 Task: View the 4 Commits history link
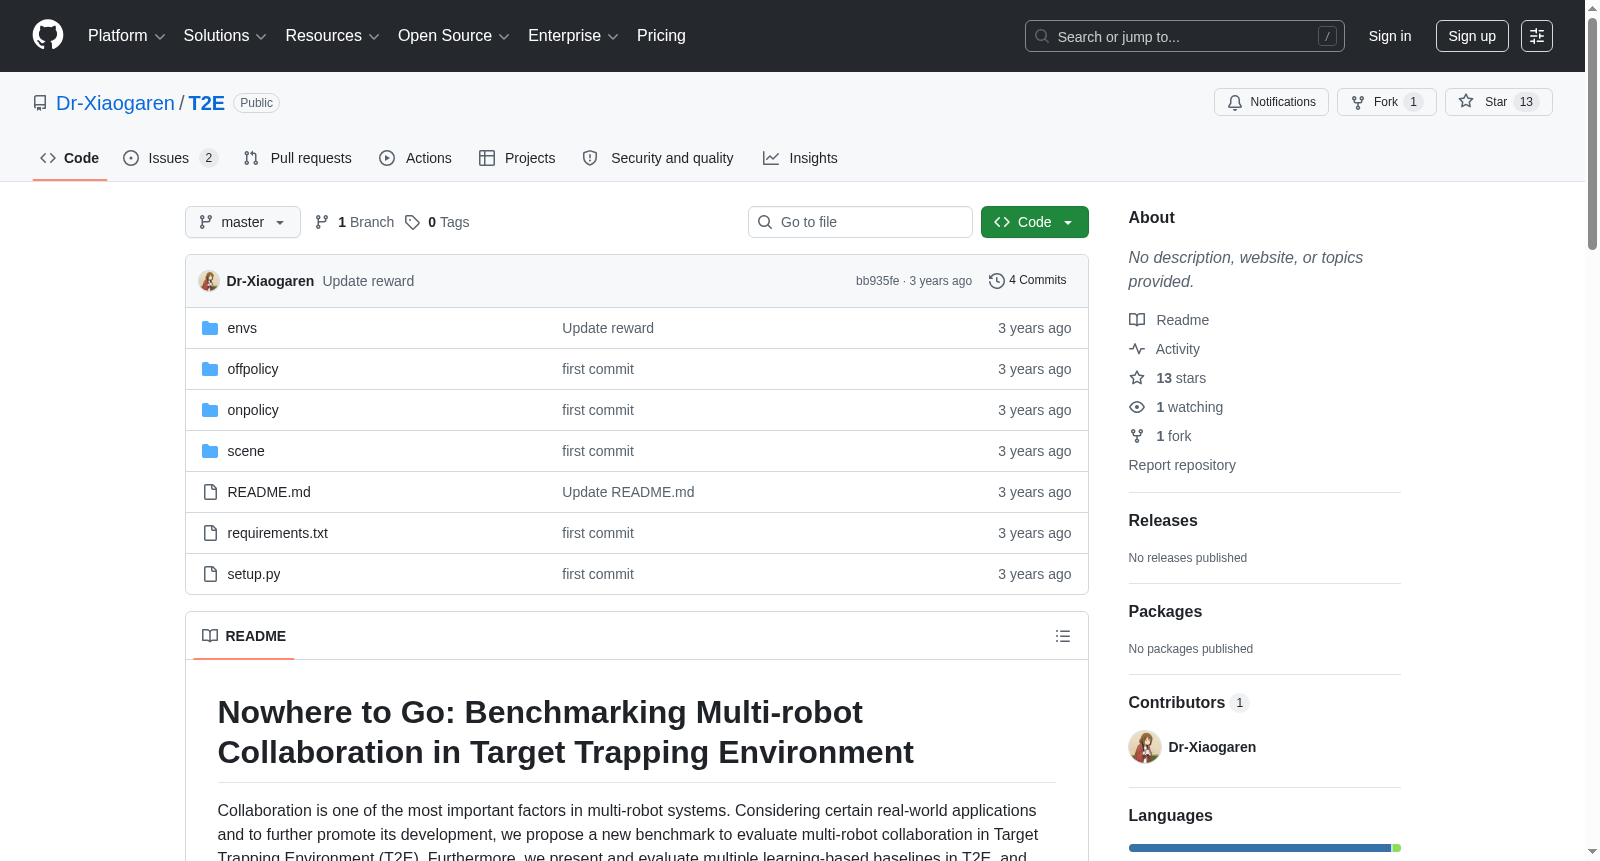(1028, 281)
